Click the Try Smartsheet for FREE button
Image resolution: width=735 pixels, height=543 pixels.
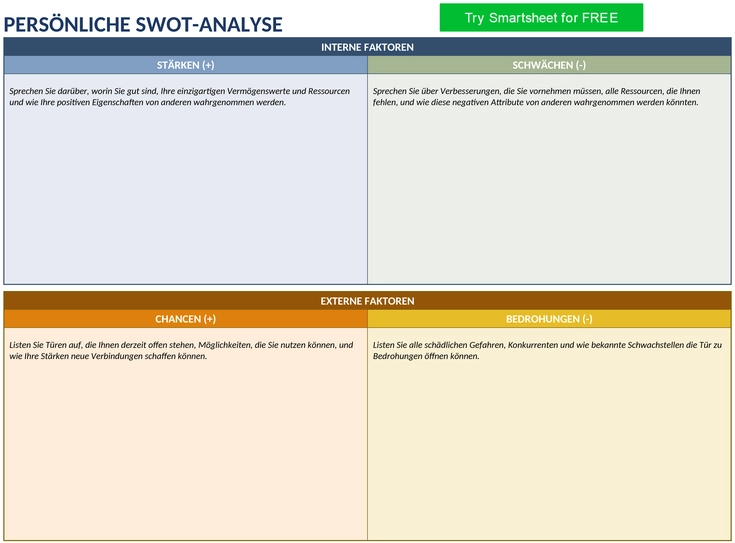coord(541,18)
